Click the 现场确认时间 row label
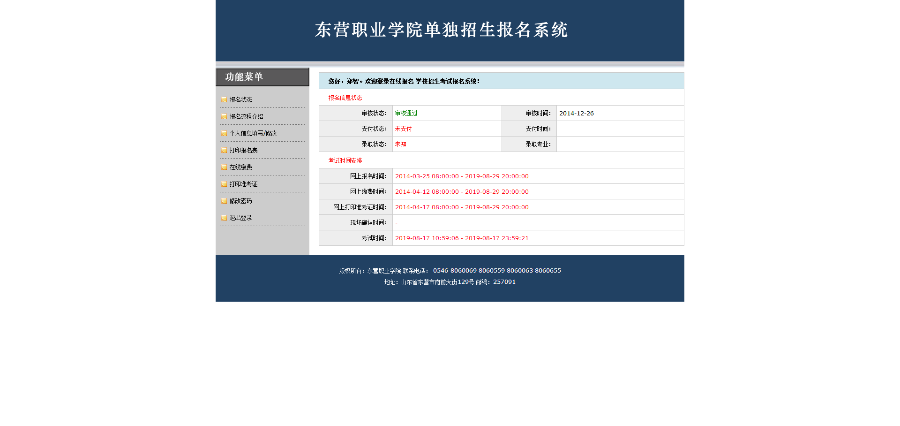Viewport: 900px width, 426px height. pos(368,223)
